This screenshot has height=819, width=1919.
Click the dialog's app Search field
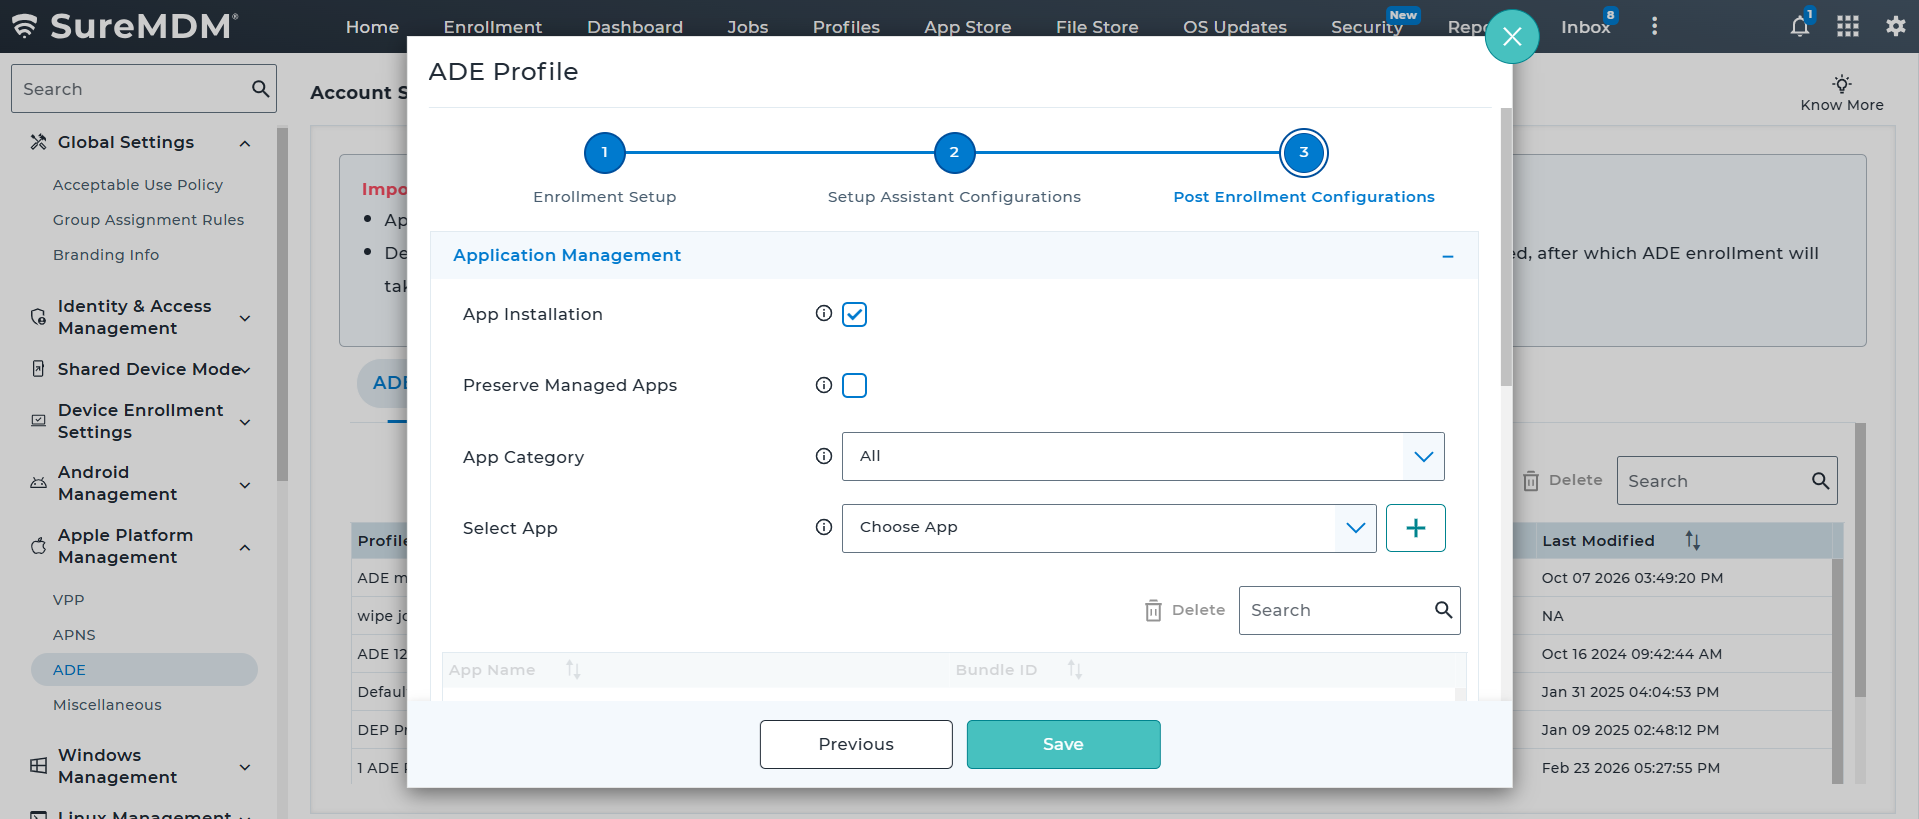pos(1349,610)
